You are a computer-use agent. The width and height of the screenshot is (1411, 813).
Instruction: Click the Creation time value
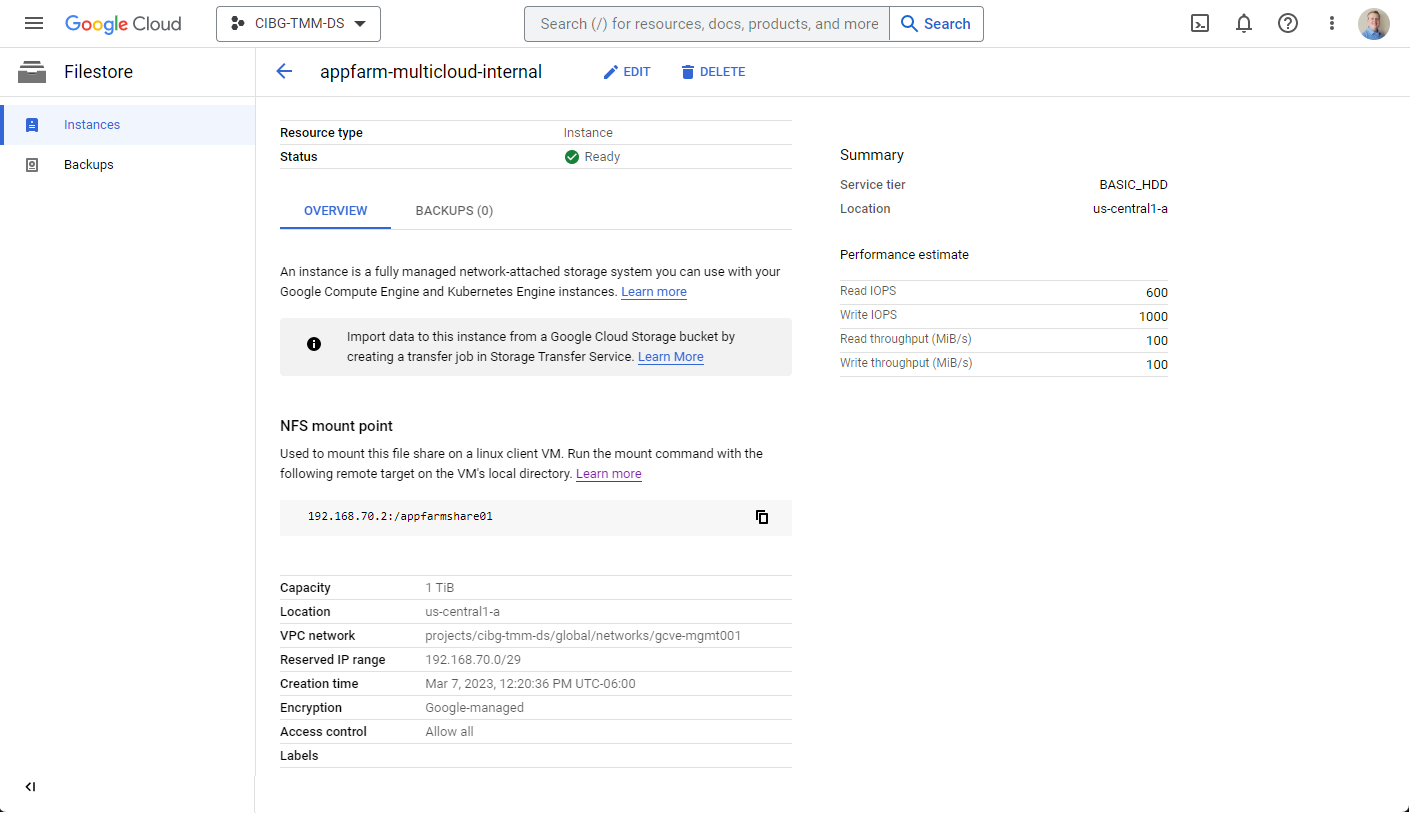(x=530, y=684)
